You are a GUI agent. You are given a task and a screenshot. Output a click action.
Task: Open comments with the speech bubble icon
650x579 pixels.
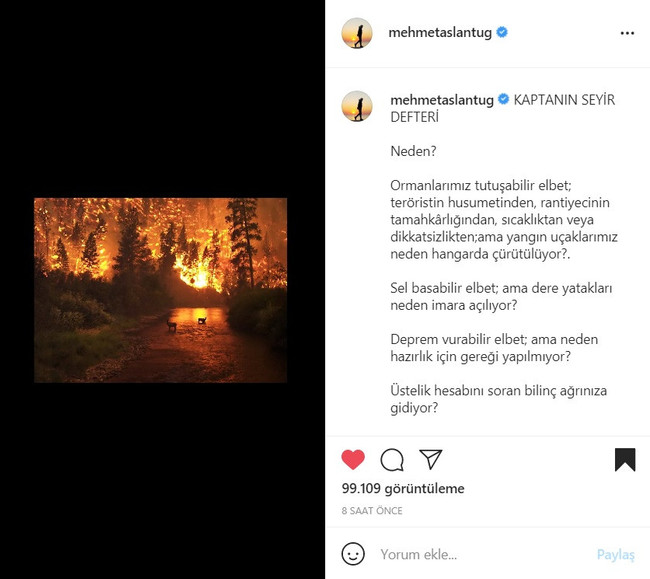pyautogui.click(x=392, y=460)
